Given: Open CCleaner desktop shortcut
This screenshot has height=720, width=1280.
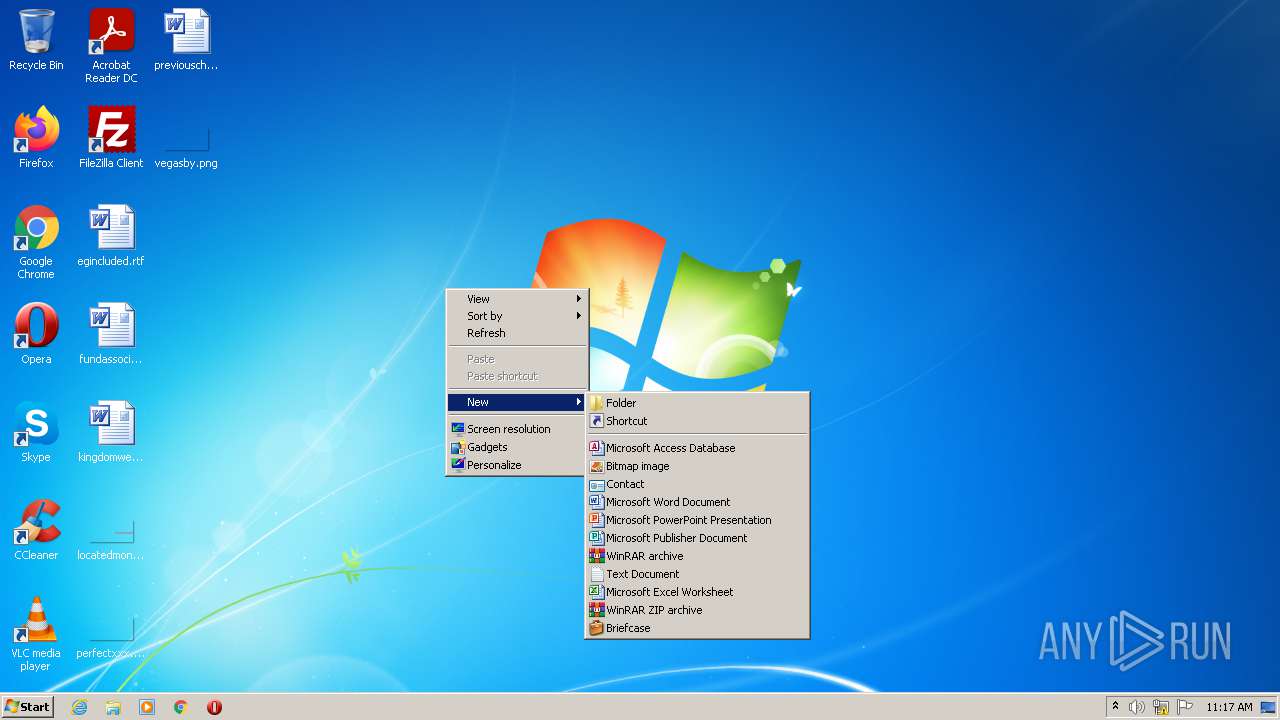Looking at the screenshot, I should coord(36,530).
